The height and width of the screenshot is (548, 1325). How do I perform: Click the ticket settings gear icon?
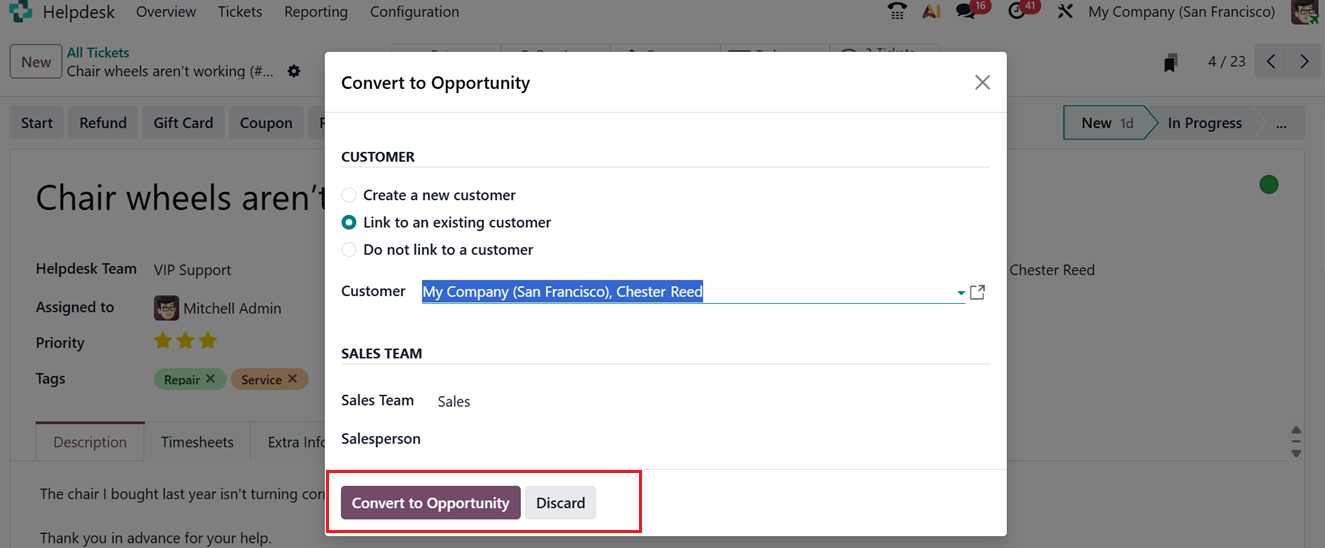pos(293,71)
